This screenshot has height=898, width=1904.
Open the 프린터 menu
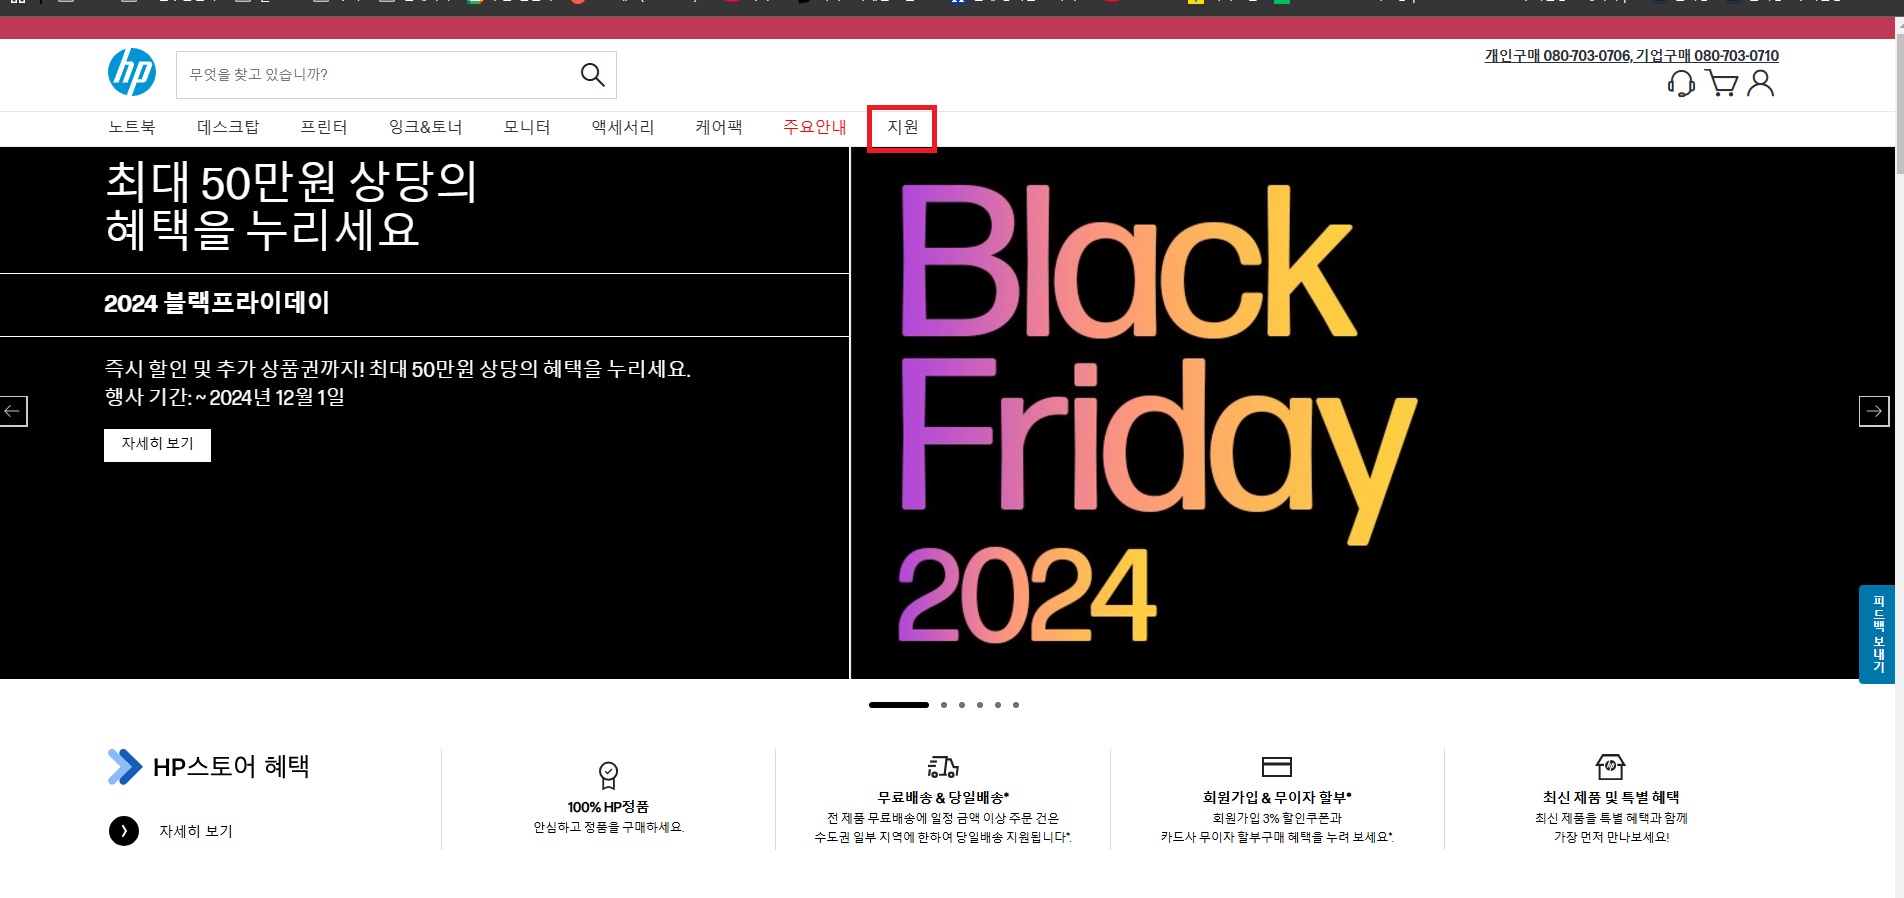pos(324,127)
